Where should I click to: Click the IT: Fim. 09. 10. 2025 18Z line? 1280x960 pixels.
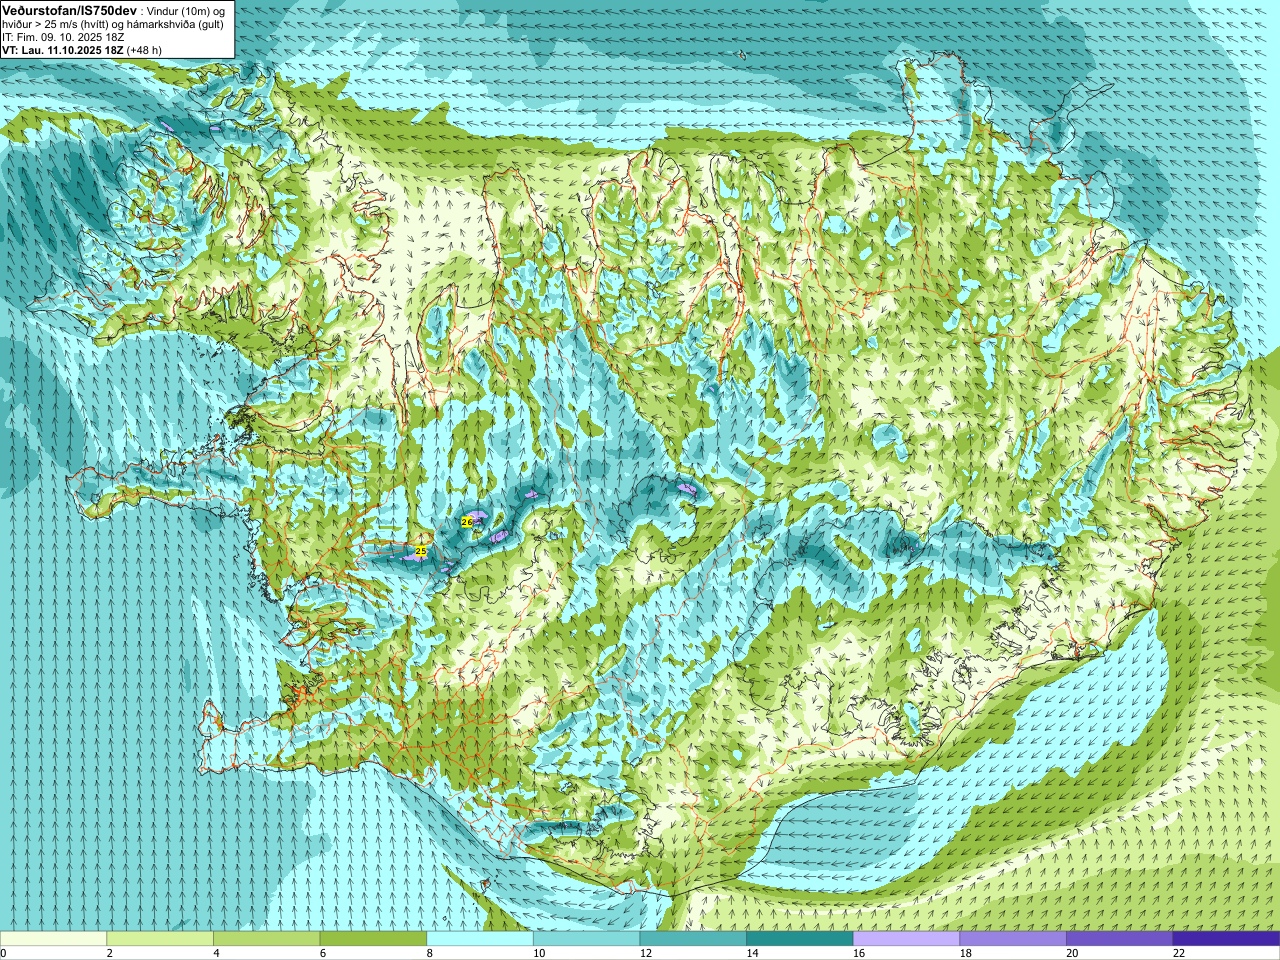[x=63, y=37]
